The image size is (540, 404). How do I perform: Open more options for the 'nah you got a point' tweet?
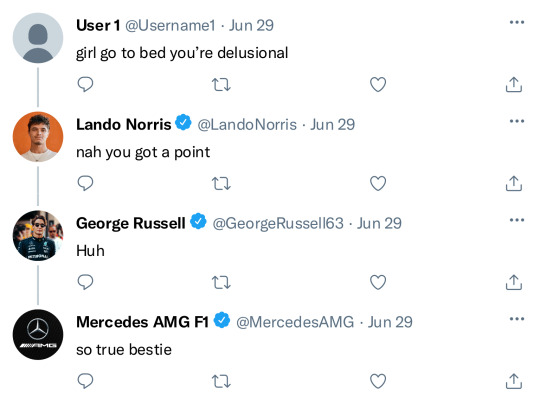pyautogui.click(x=517, y=121)
